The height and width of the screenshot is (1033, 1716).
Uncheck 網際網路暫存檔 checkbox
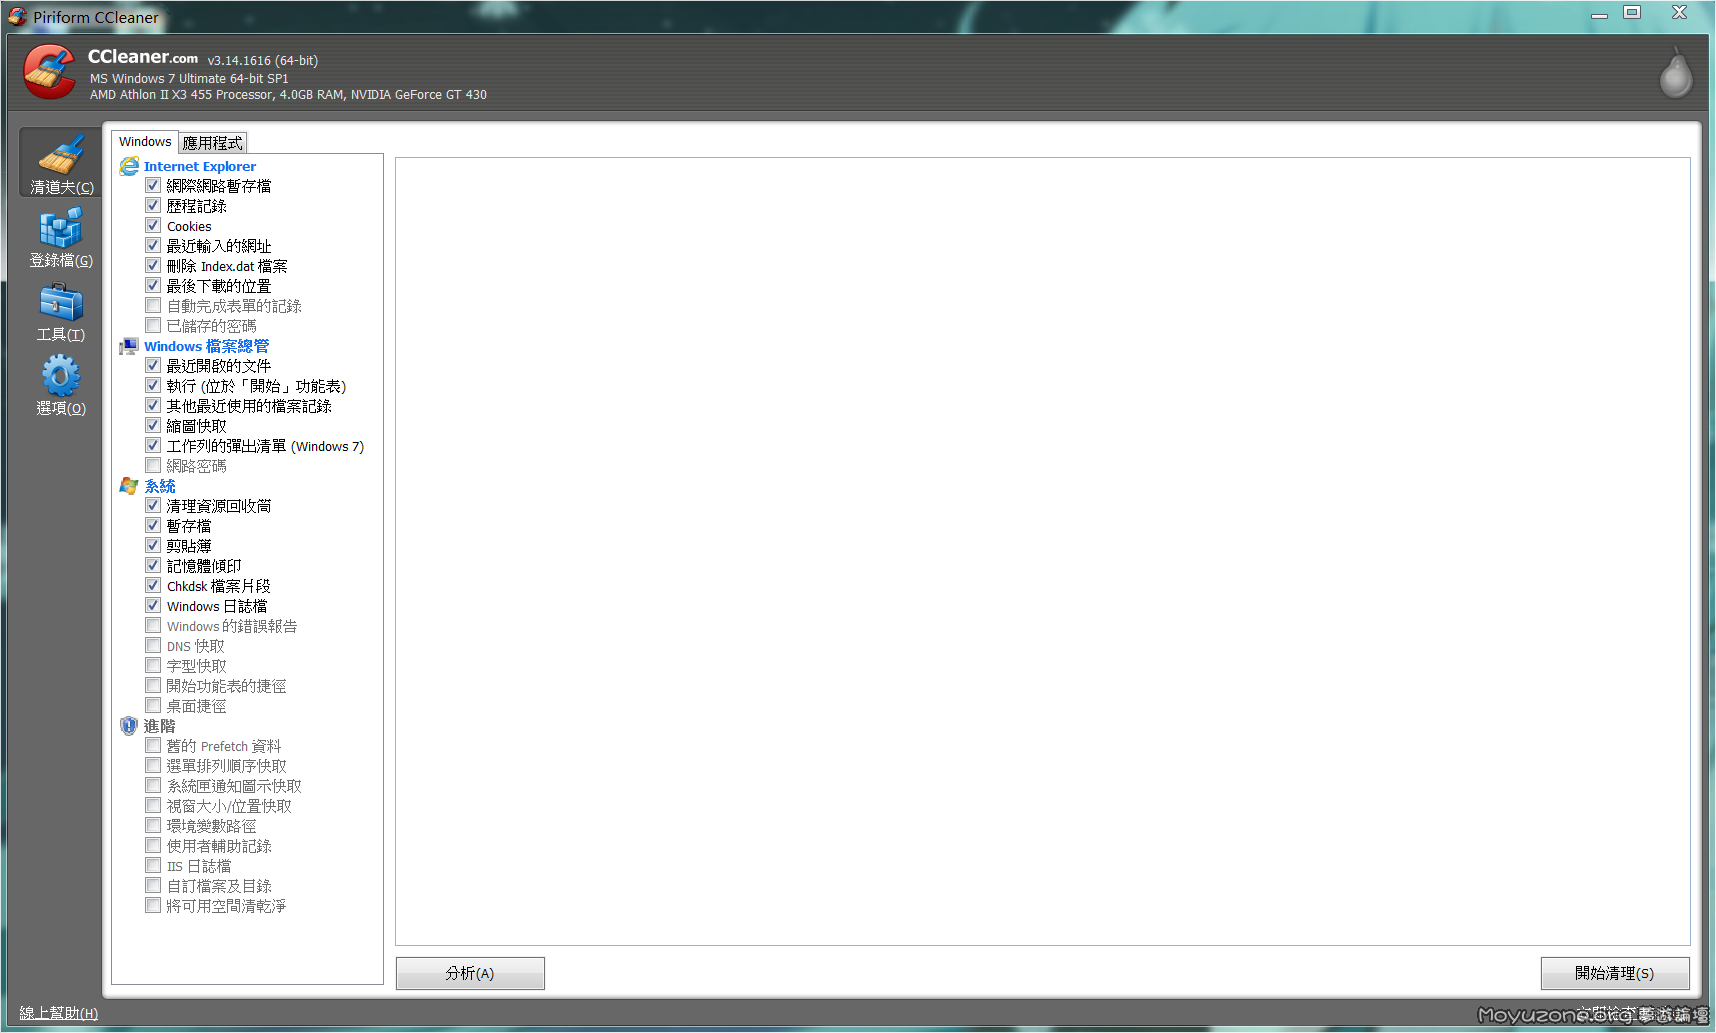pos(153,185)
